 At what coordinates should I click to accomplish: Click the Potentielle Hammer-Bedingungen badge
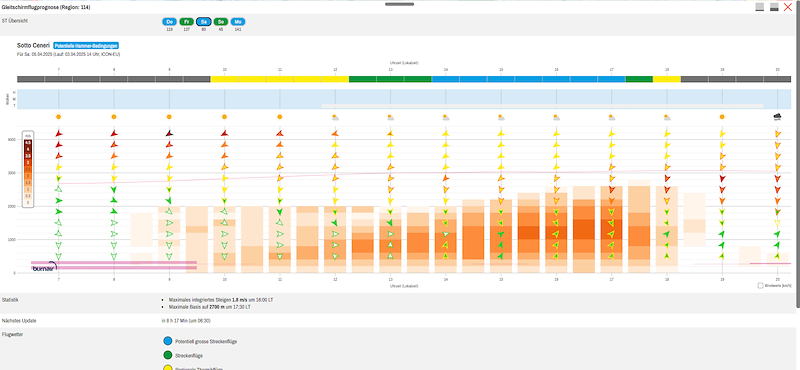(86, 45)
